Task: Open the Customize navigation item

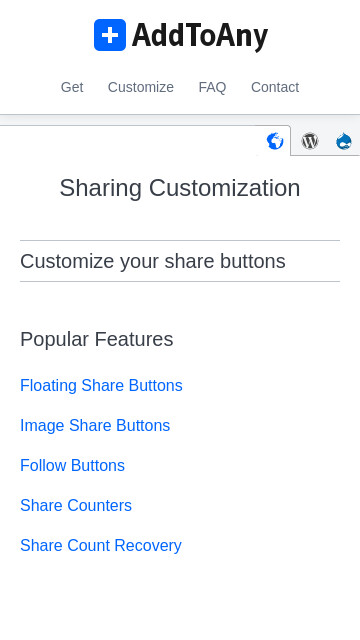Action: coord(141,87)
